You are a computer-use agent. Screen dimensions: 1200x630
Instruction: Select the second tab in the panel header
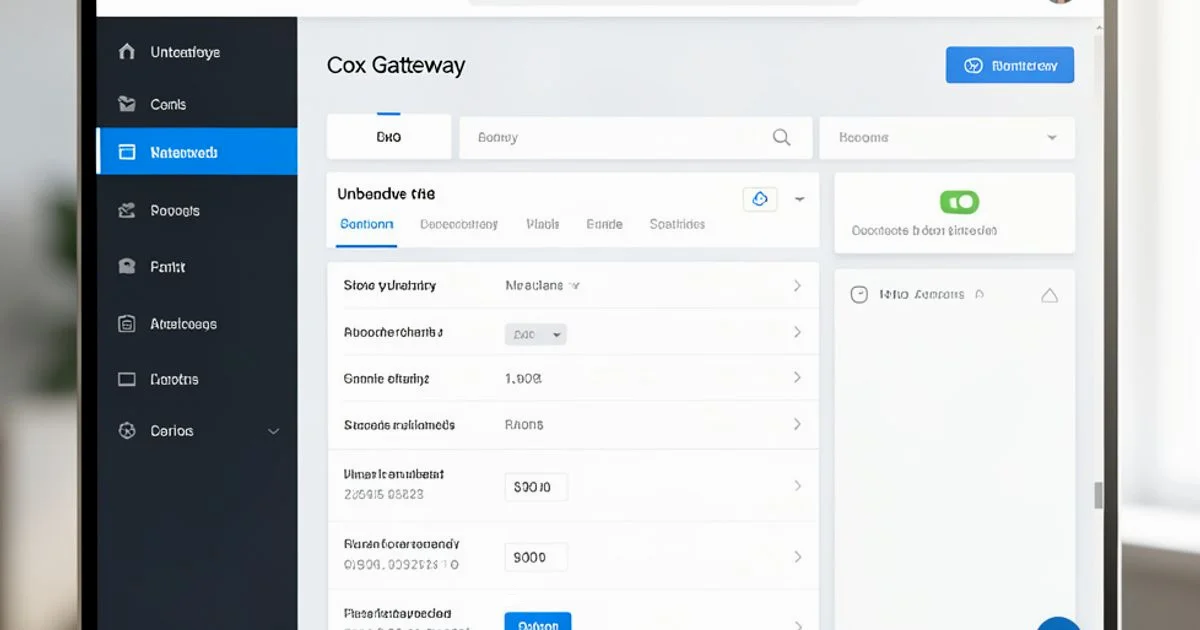point(458,224)
